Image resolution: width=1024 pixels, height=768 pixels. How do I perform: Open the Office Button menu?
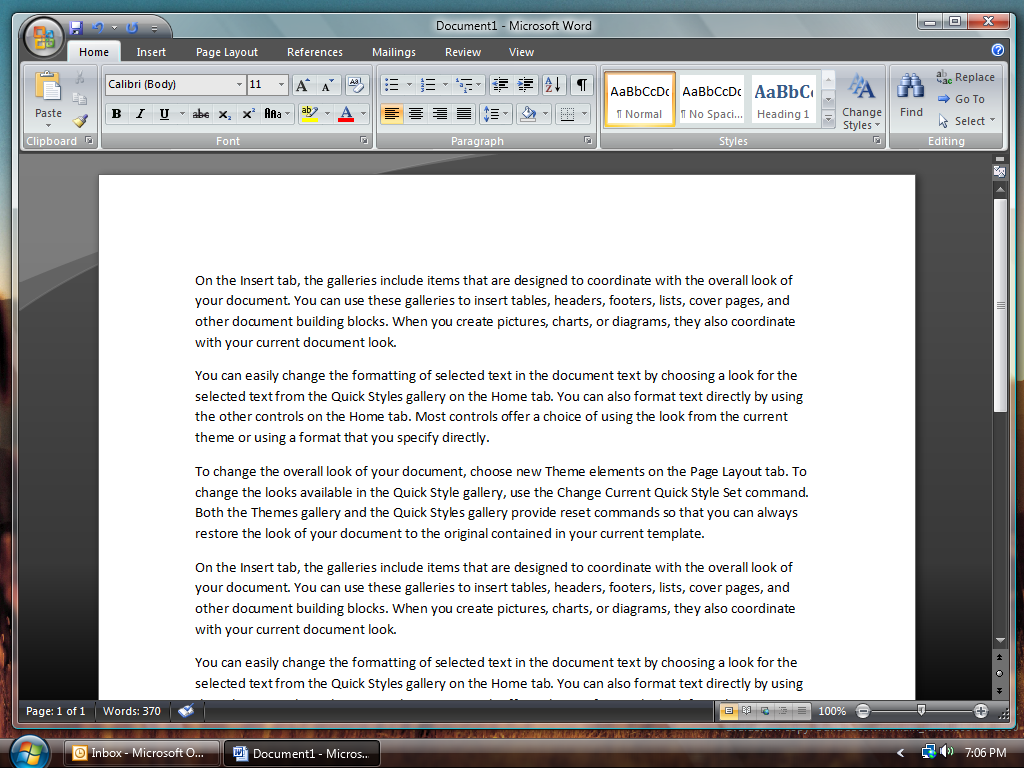pyautogui.click(x=43, y=37)
